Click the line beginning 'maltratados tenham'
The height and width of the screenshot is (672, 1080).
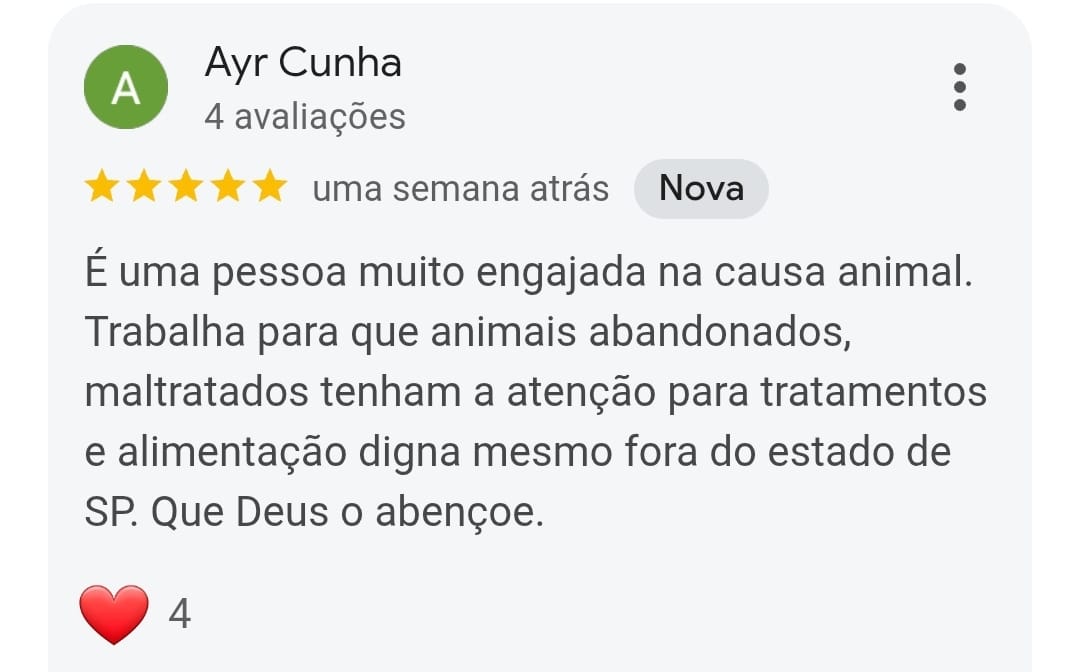535,392
